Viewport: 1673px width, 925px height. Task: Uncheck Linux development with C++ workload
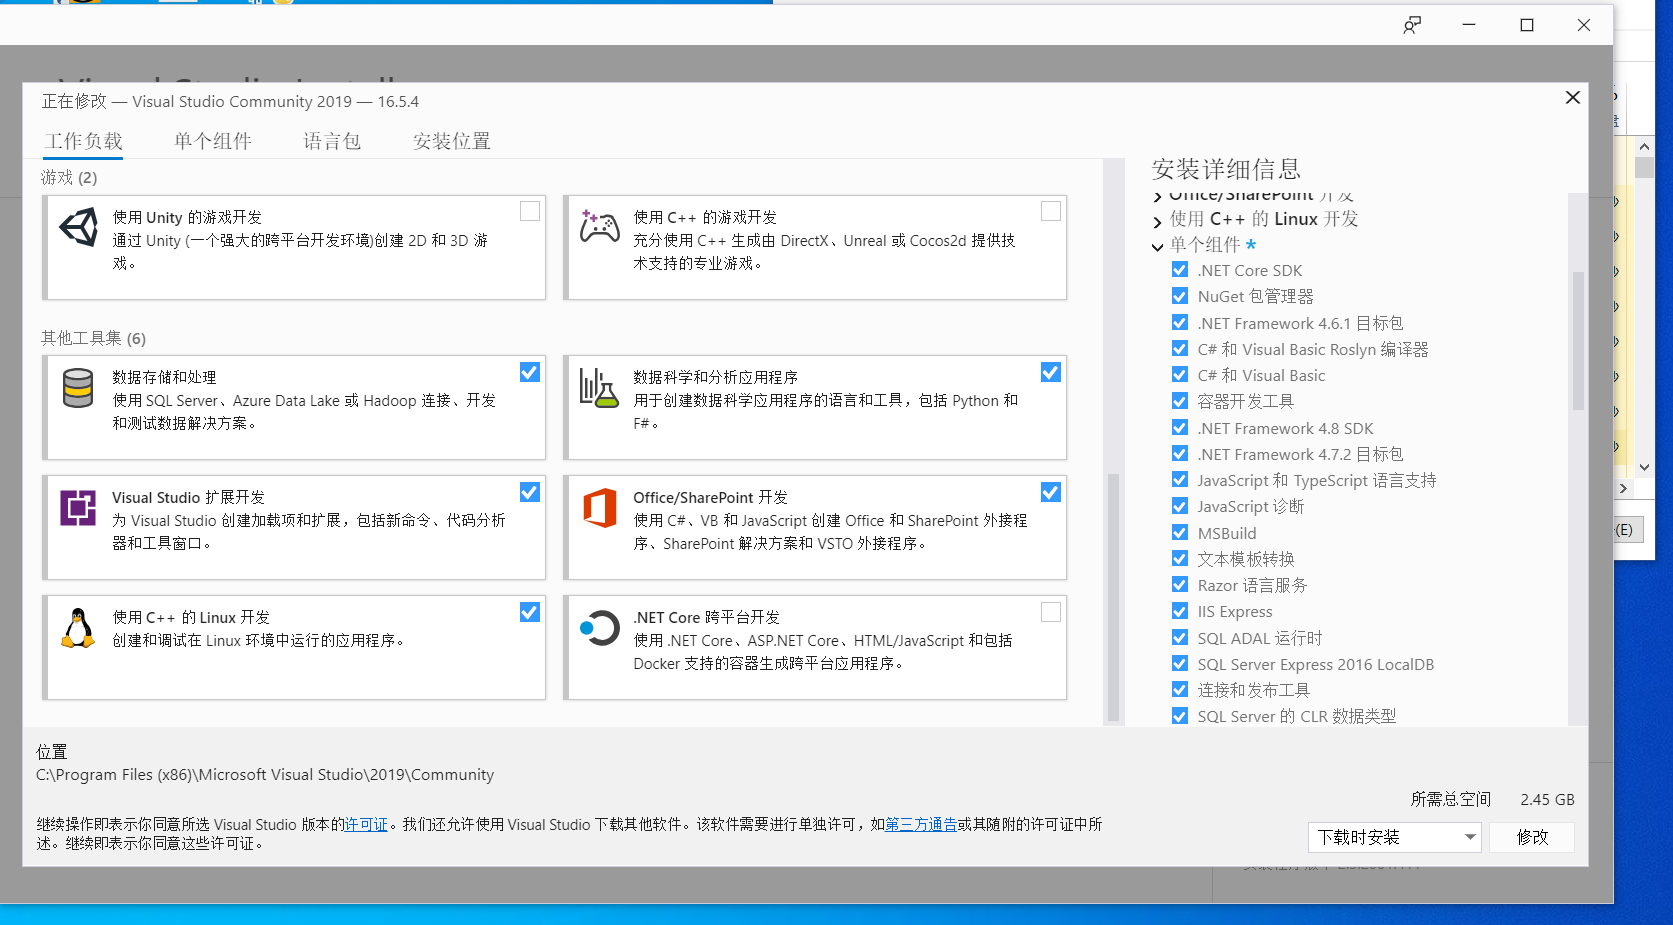[x=530, y=612]
